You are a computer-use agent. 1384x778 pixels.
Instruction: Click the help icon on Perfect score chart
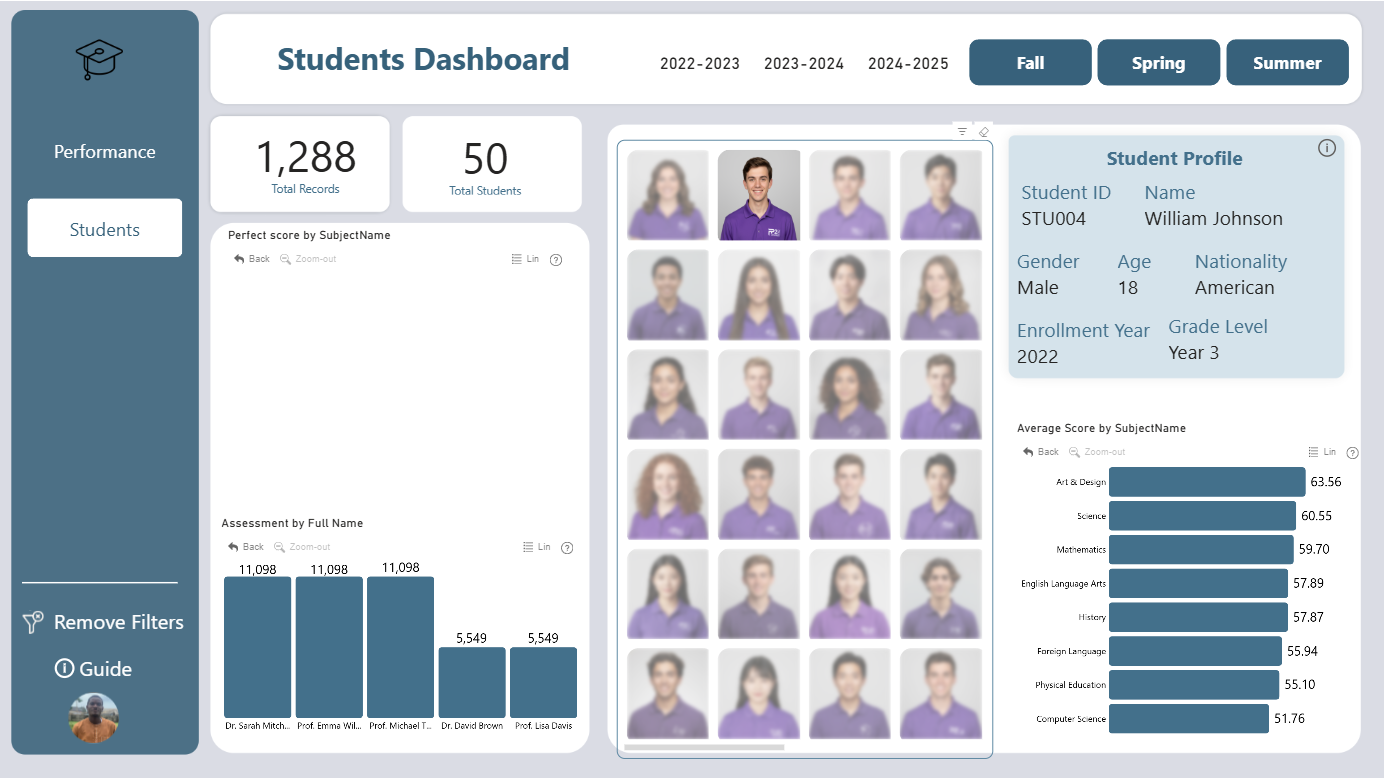tap(556, 260)
